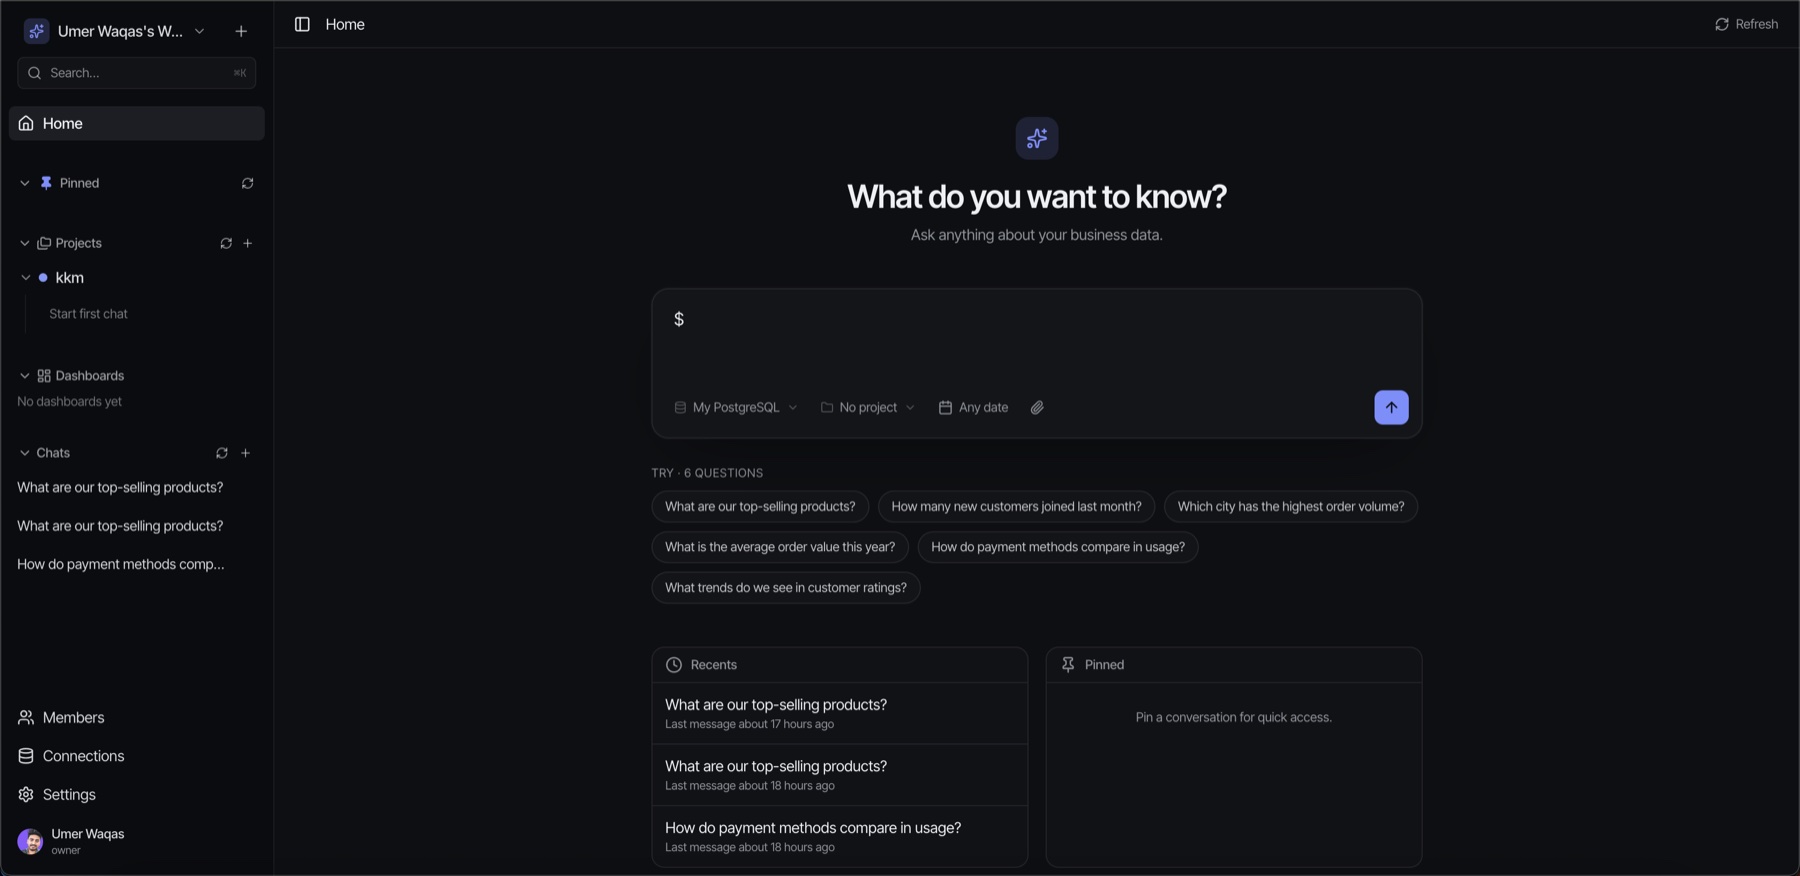Open first sidebar chat 'What are our top-selling products?'

point(120,487)
